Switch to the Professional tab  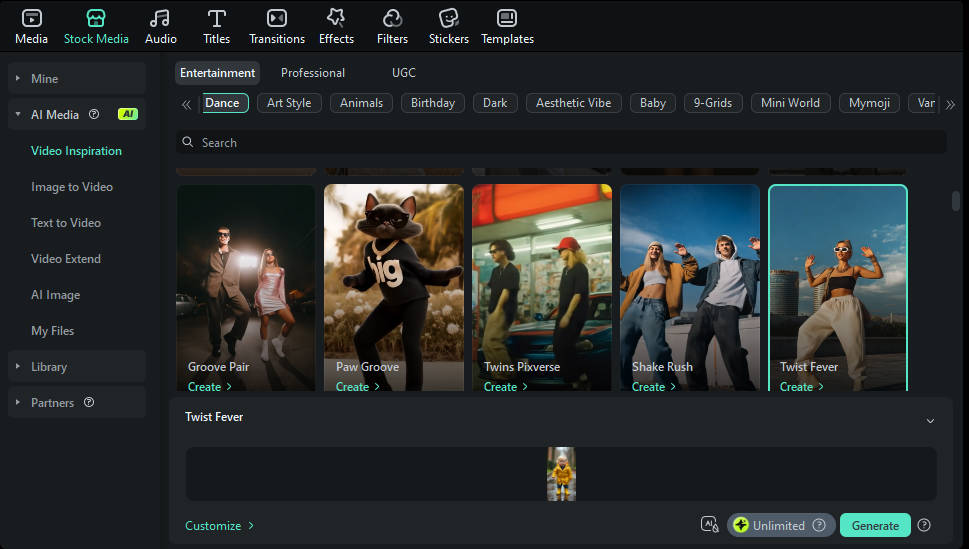[x=313, y=73]
